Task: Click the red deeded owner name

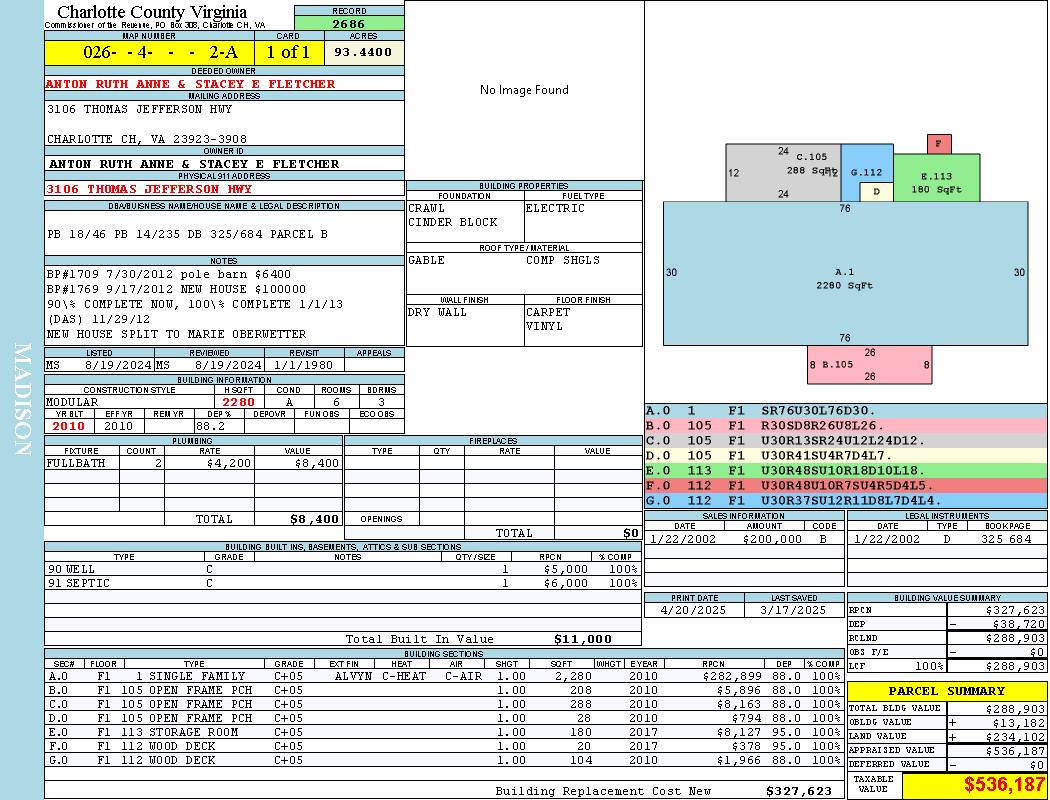Action: click(x=190, y=84)
